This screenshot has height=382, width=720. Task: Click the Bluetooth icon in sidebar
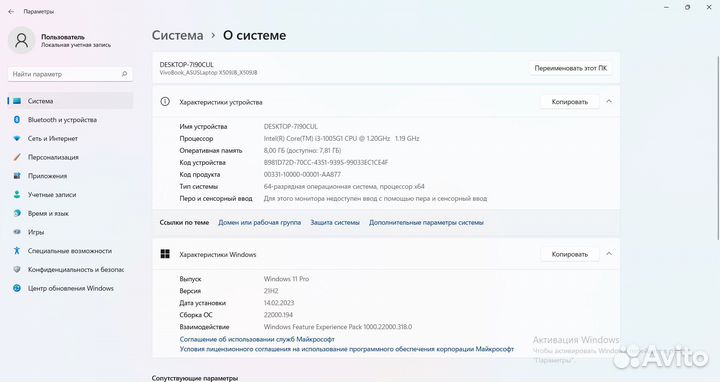pos(17,120)
